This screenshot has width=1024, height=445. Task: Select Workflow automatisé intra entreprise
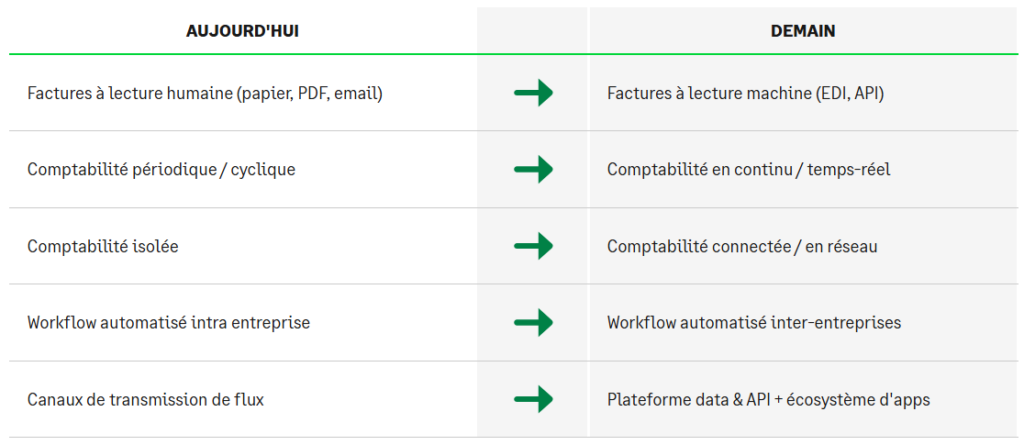click(x=169, y=323)
